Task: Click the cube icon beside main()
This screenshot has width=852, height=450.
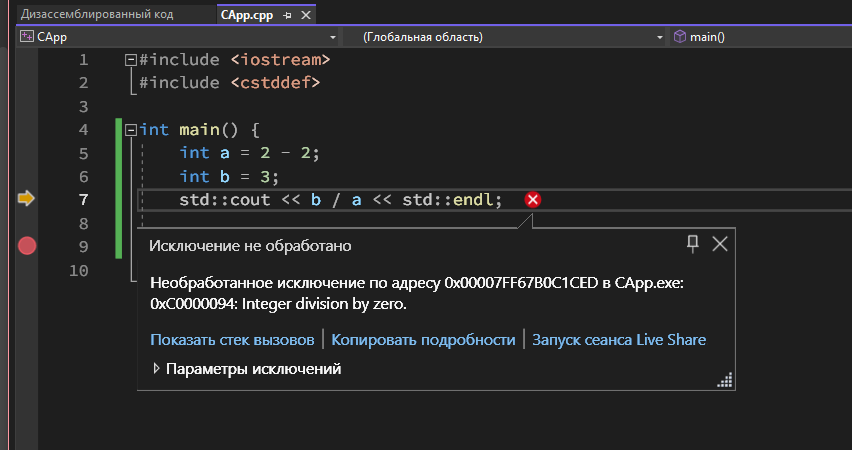Action: pos(680,37)
